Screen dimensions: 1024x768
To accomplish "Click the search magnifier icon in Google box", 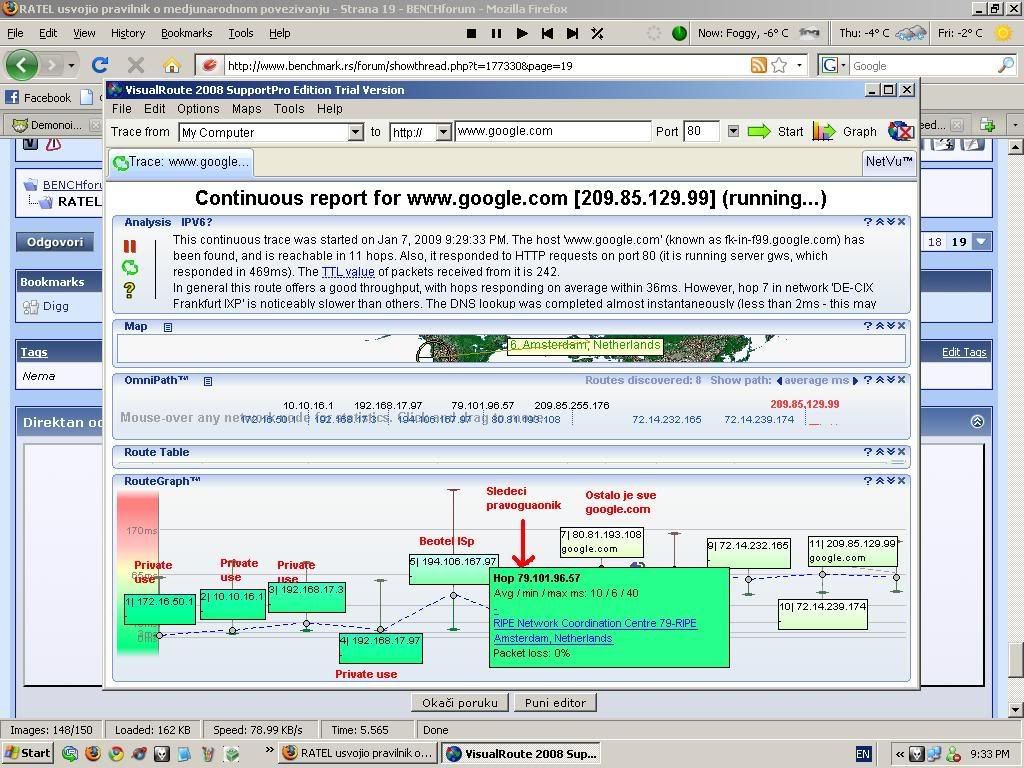I will (1006, 65).
